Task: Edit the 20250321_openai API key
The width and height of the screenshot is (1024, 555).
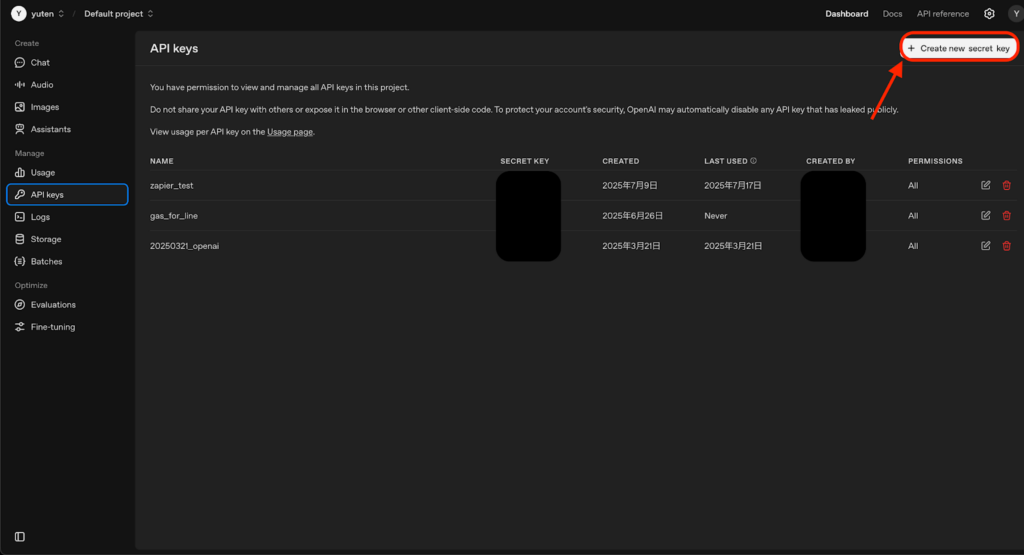Action: tap(985, 246)
